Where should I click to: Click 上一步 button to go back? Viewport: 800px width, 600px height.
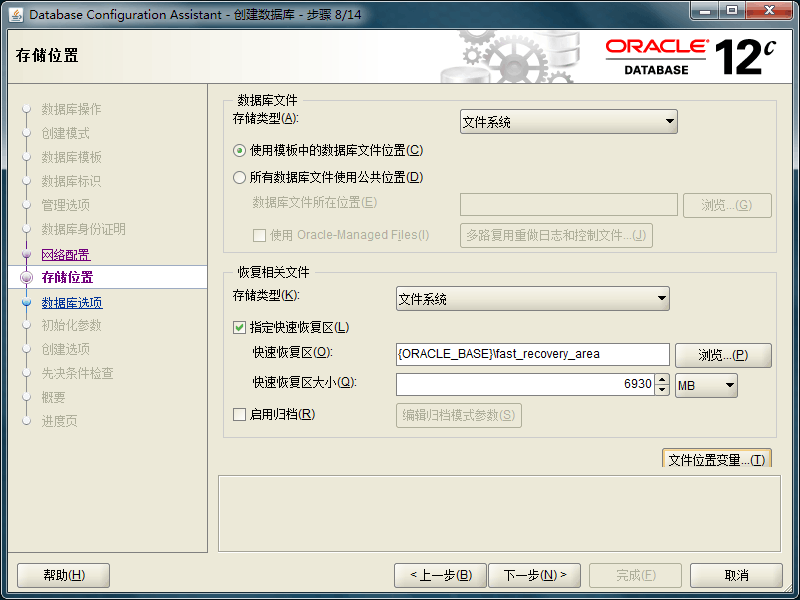pos(440,575)
